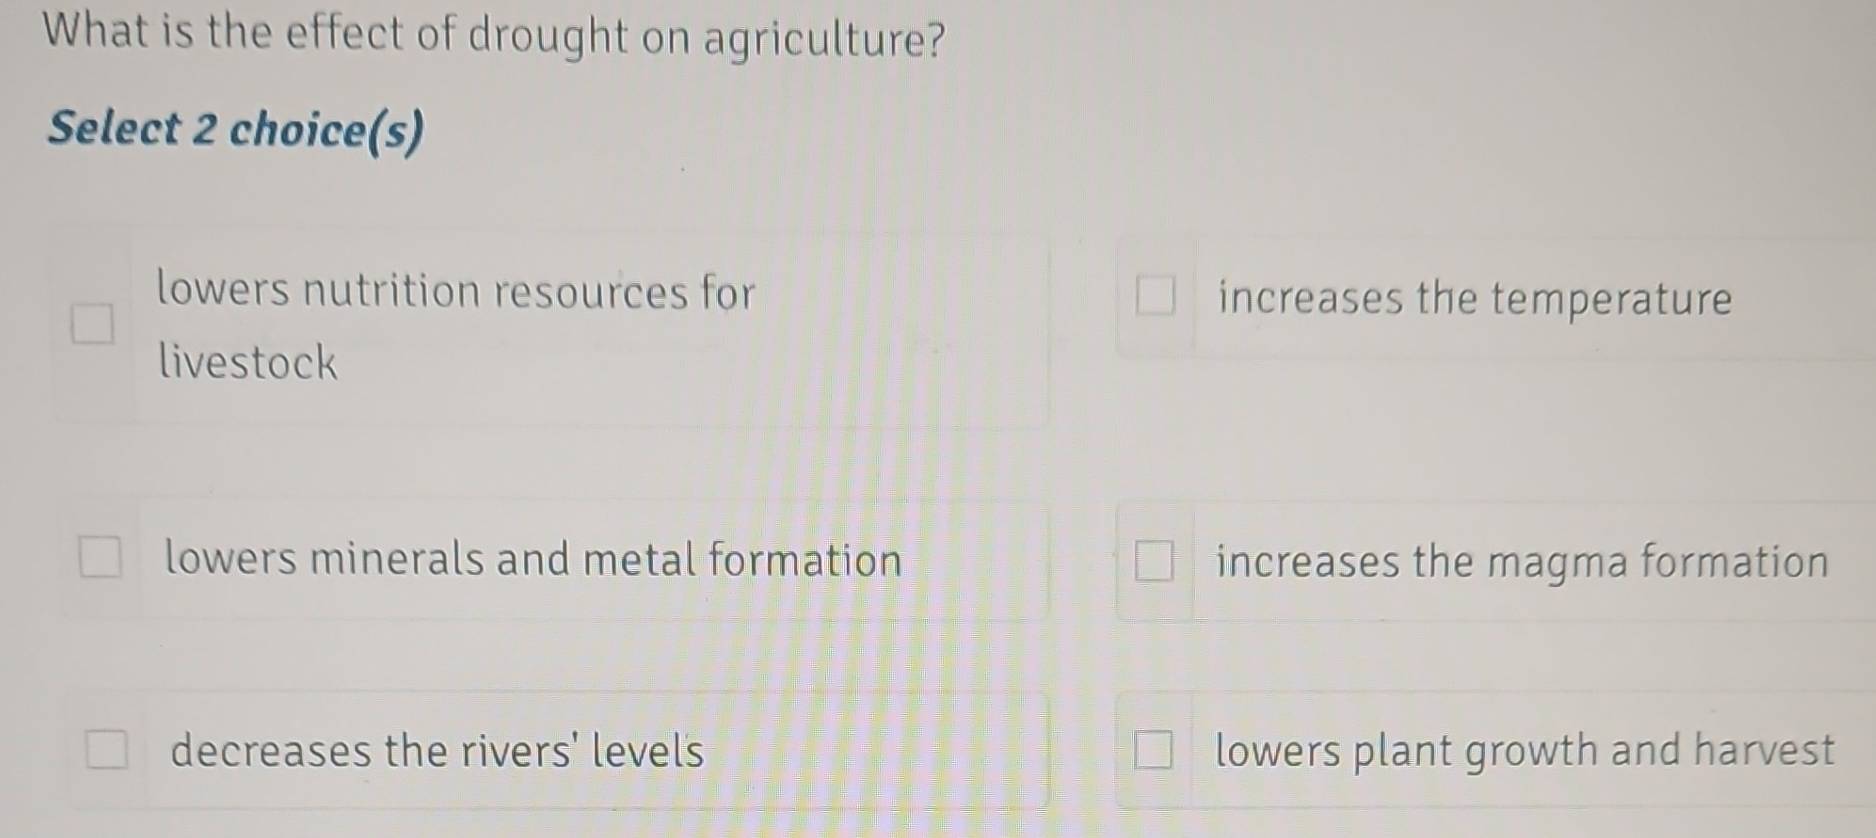Select the 'decreases the rivers' levels' checkbox
1876x838 pixels.
point(106,748)
